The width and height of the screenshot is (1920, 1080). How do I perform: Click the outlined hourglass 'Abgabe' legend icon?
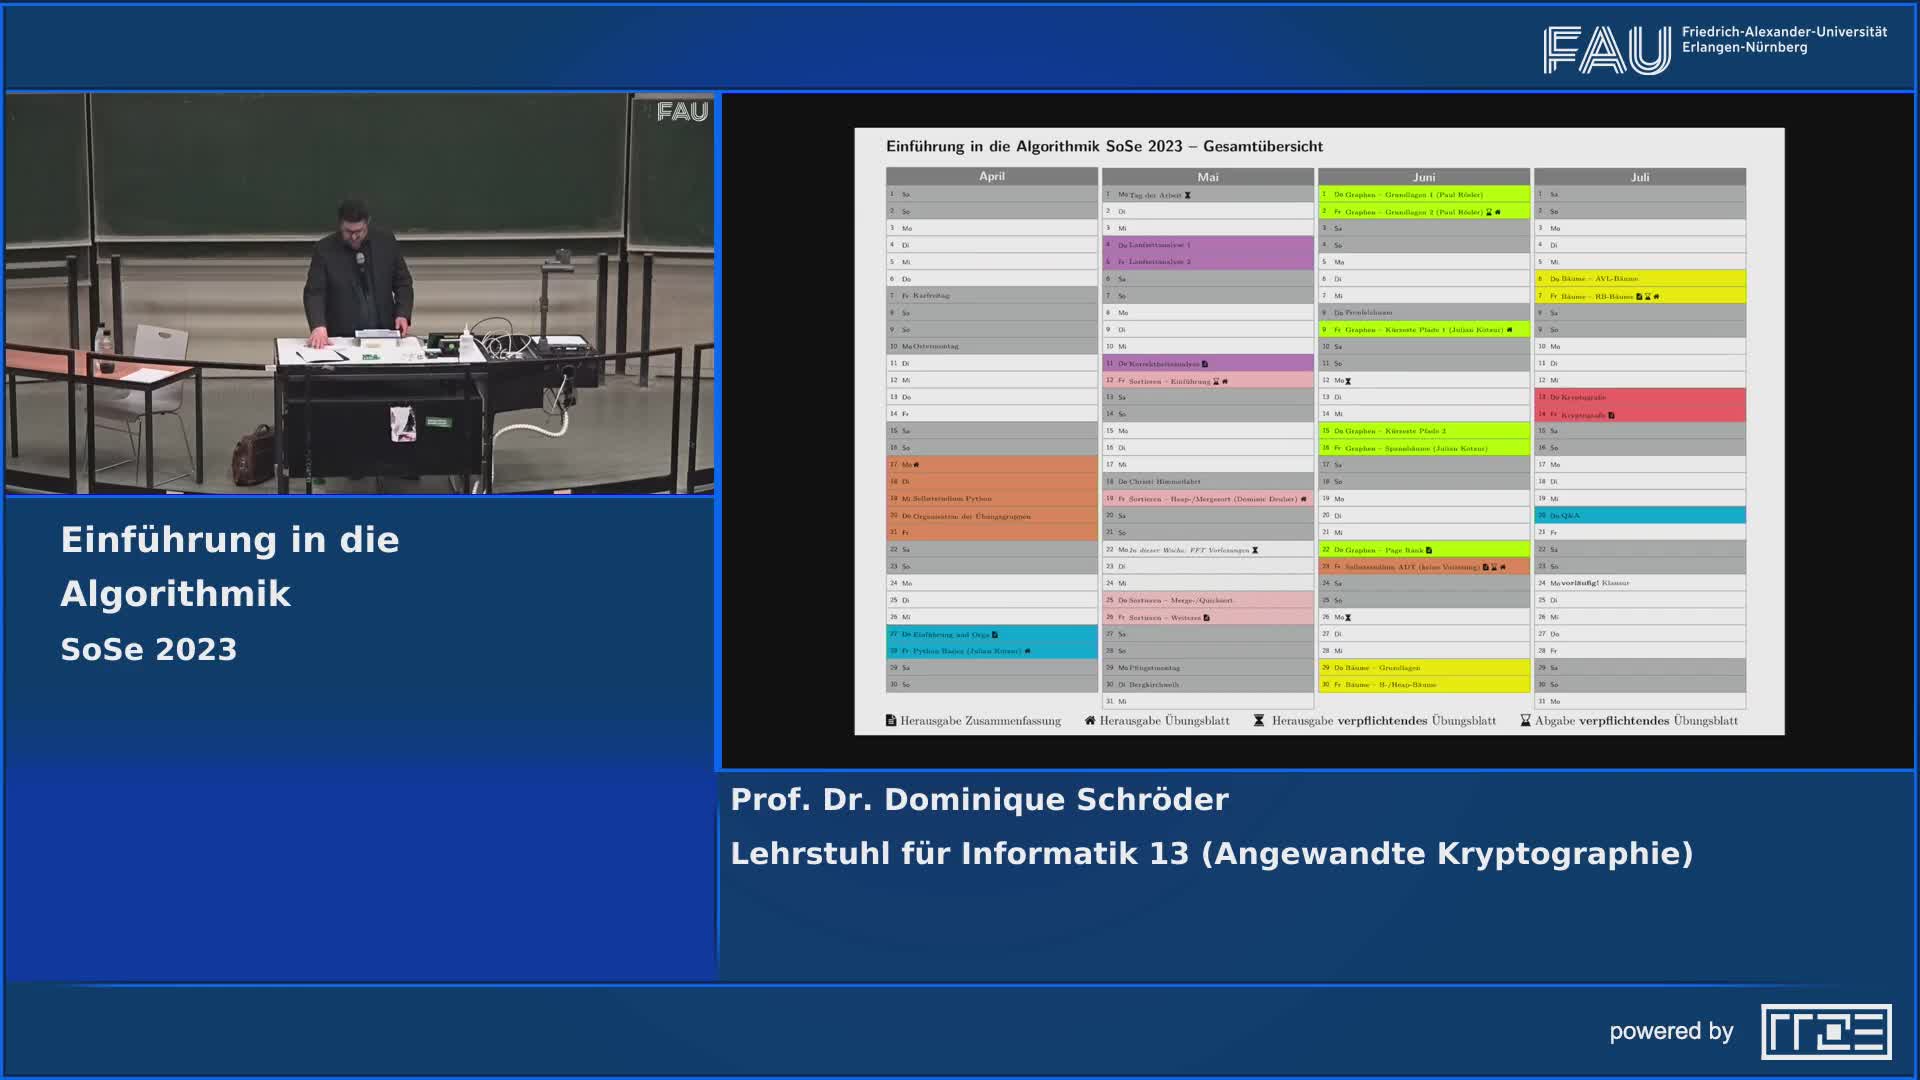coord(1525,720)
